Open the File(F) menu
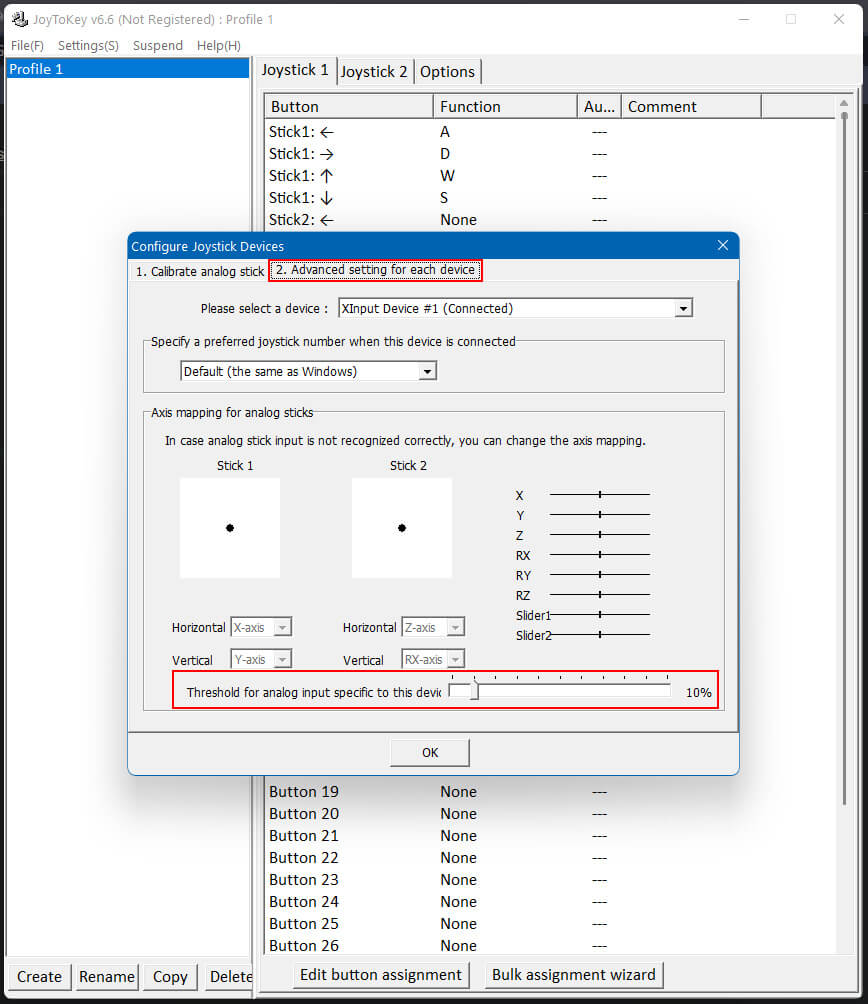This screenshot has width=868, height=1004. (27, 45)
